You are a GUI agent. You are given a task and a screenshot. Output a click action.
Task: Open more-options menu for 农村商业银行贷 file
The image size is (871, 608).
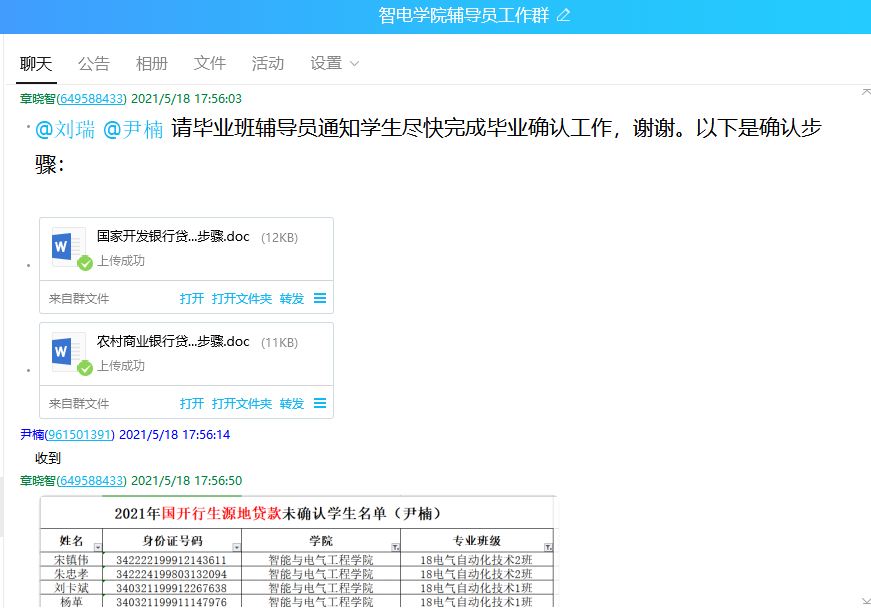tap(320, 403)
